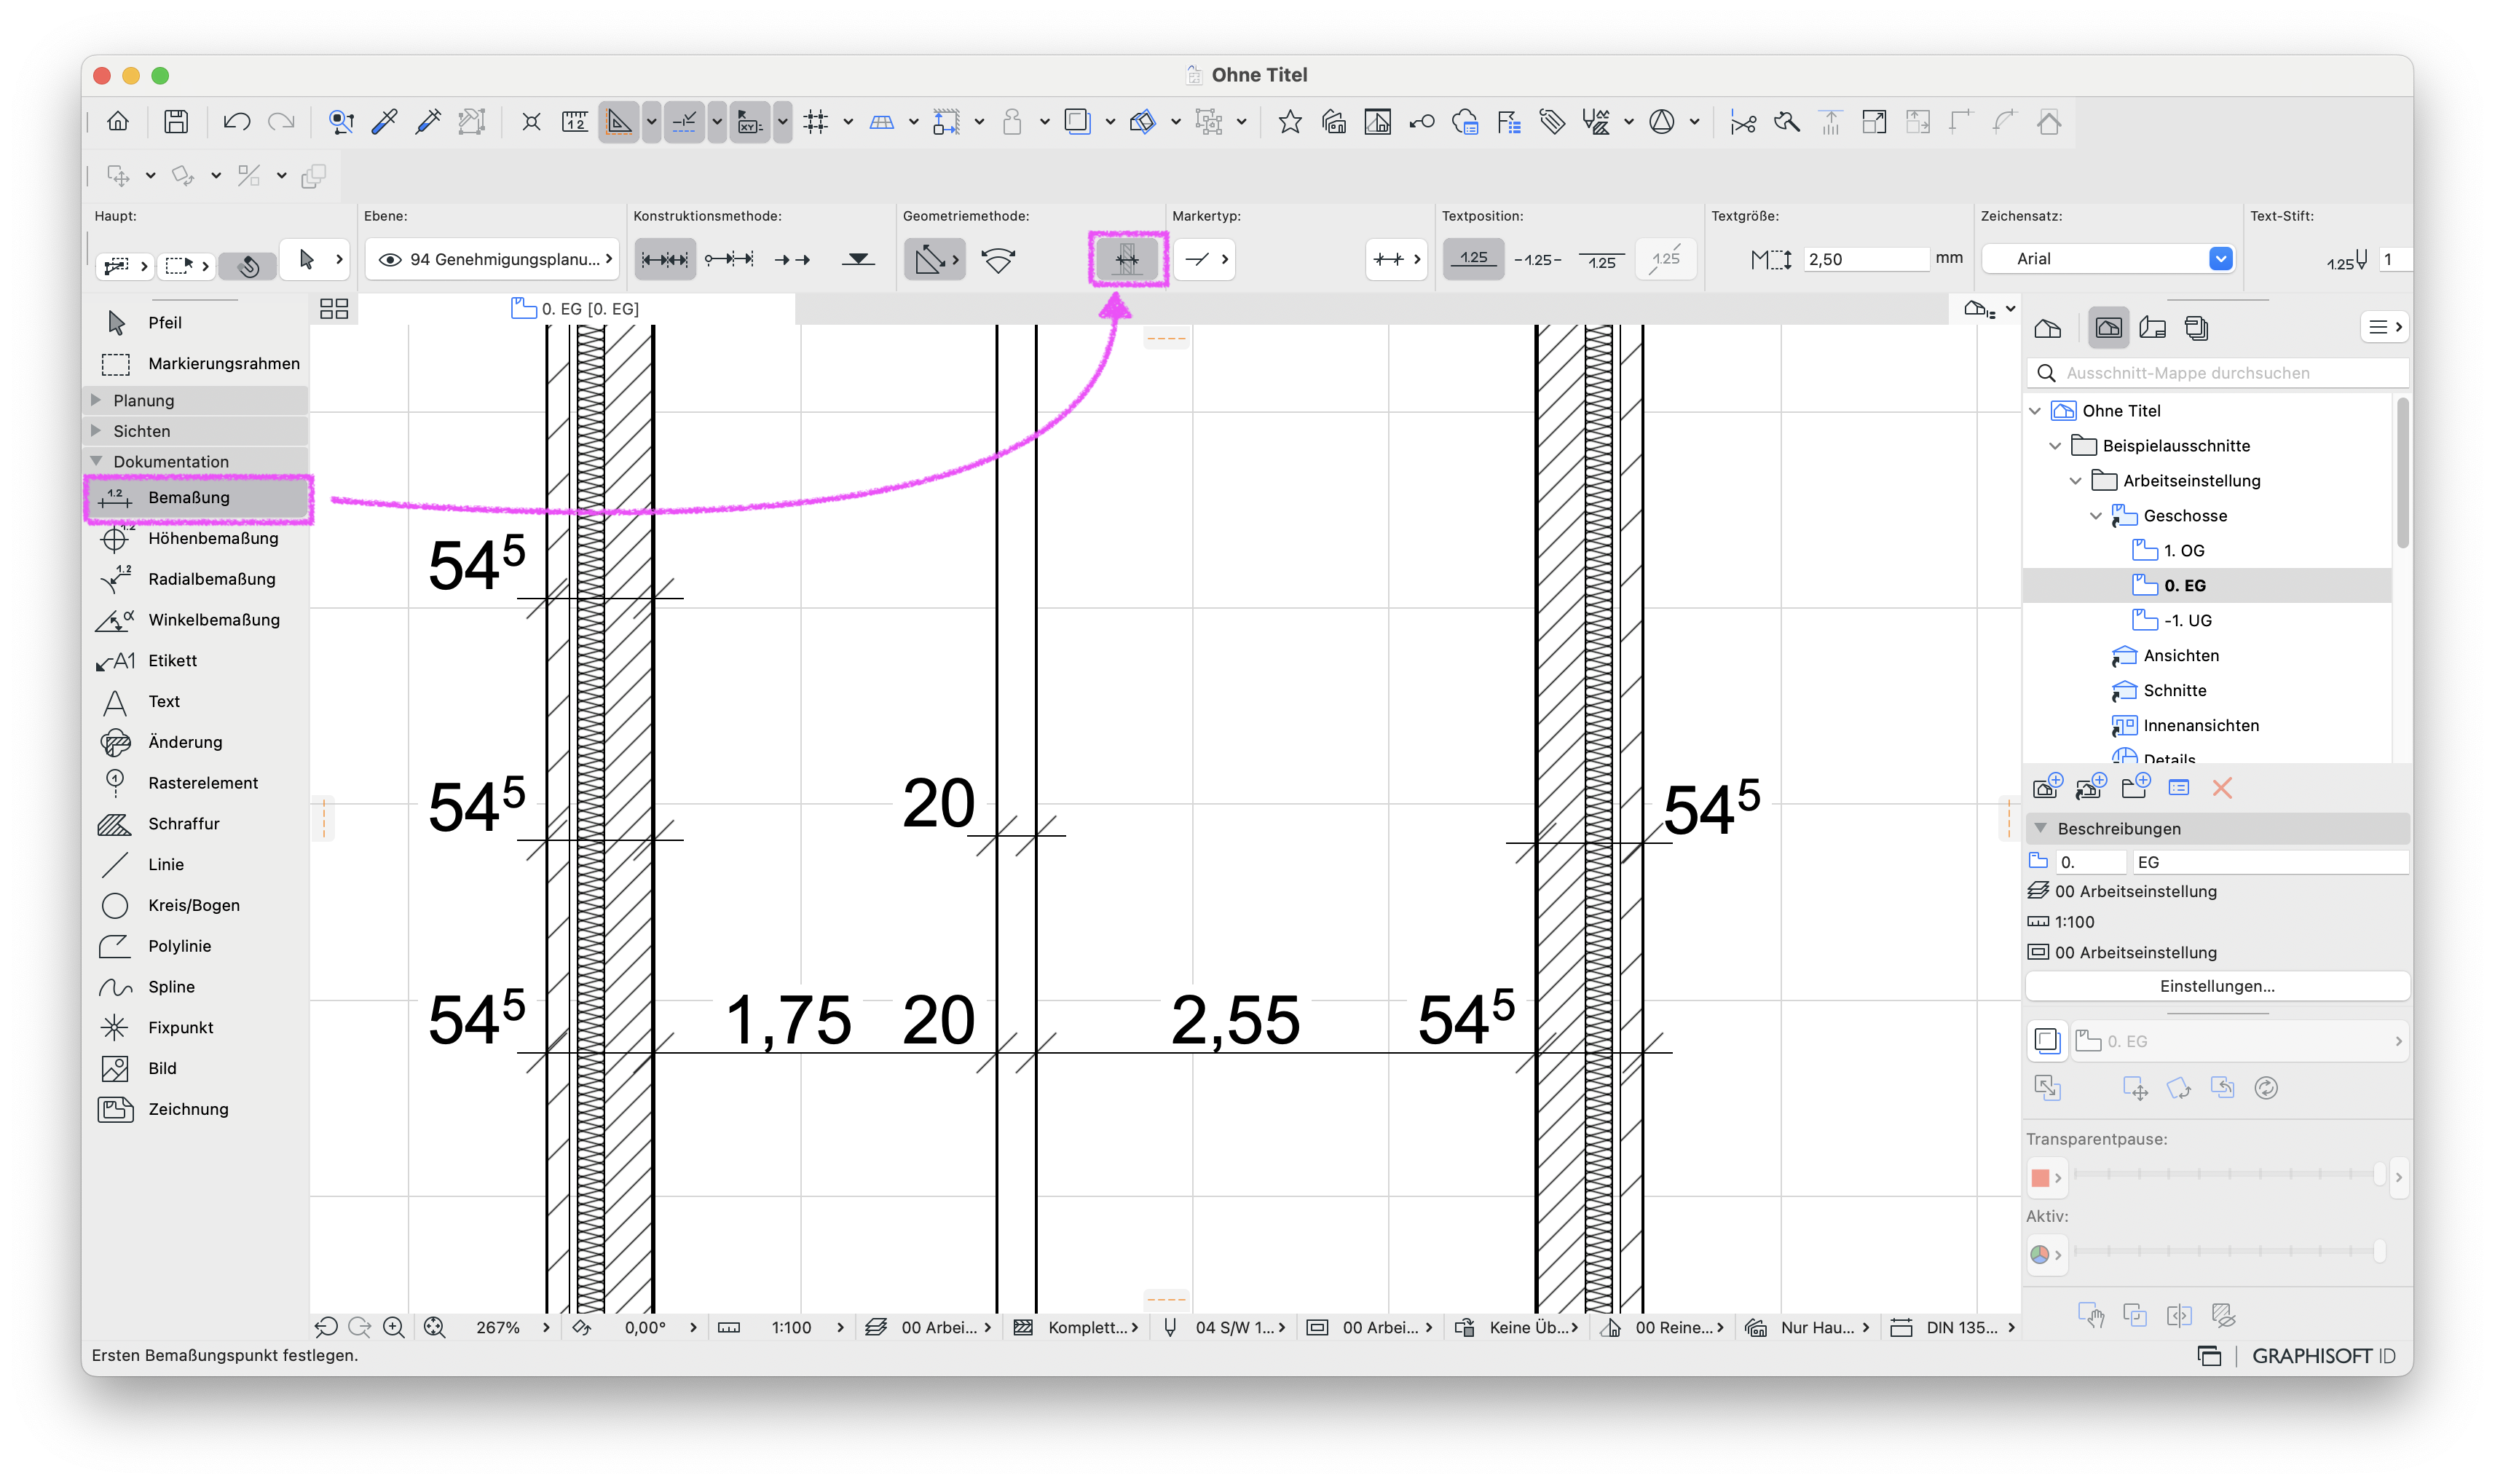Select the Höhenbemaßung tool
The height and width of the screenshot is (1484, 2495).
[196, 538]
